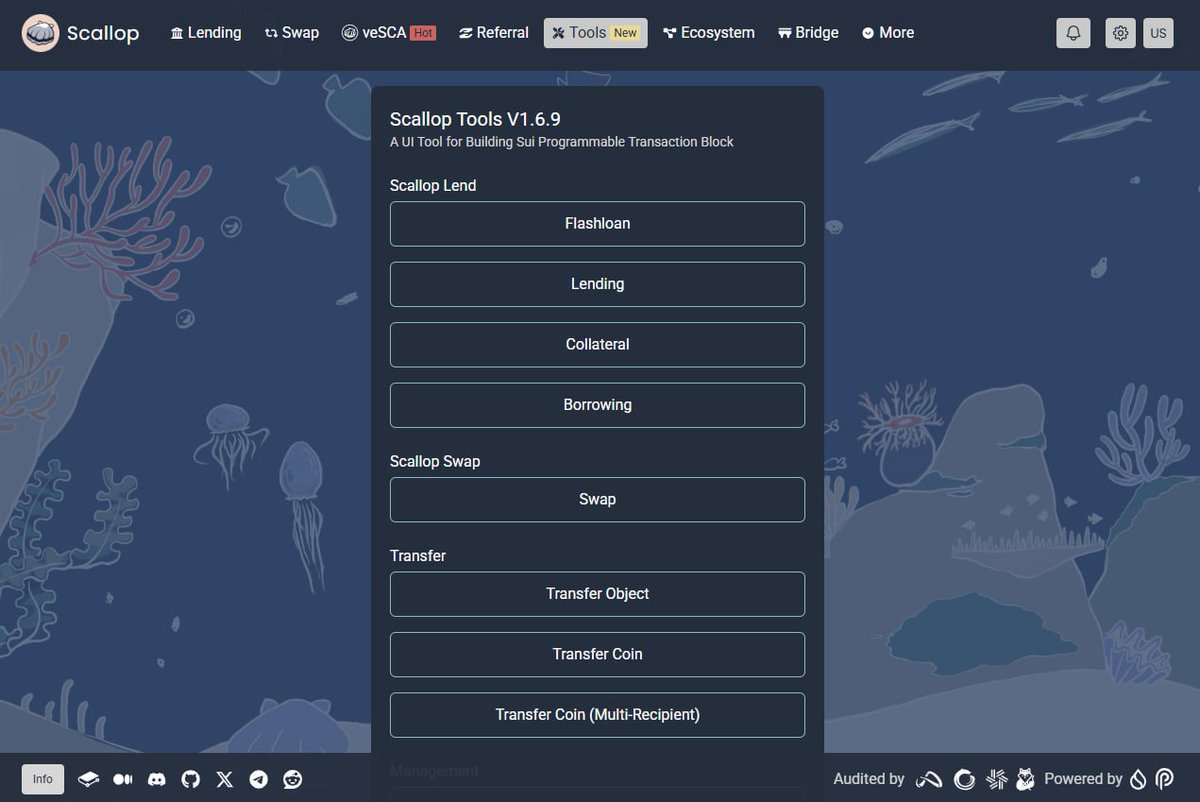This screenshot has width=1200, height=802.
Task: Open the Ecosystem menu
Action: 709,33
